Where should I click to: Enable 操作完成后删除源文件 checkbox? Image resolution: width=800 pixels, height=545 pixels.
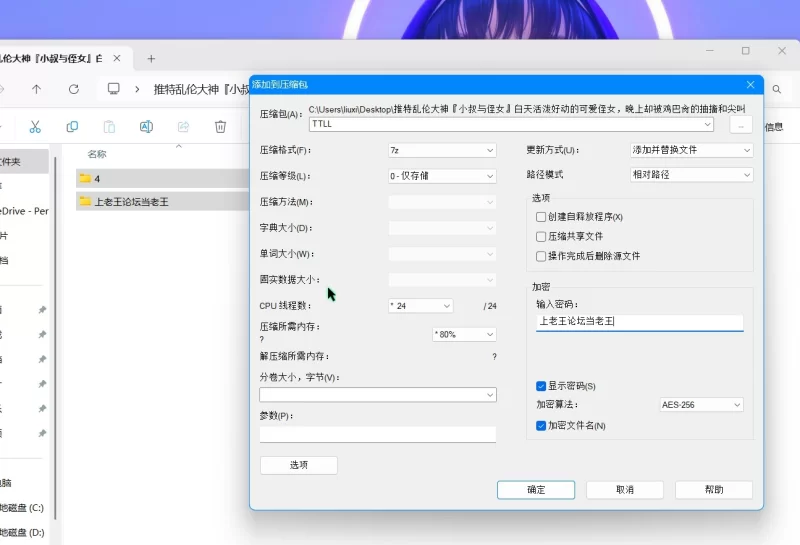(x=541, y=256)
